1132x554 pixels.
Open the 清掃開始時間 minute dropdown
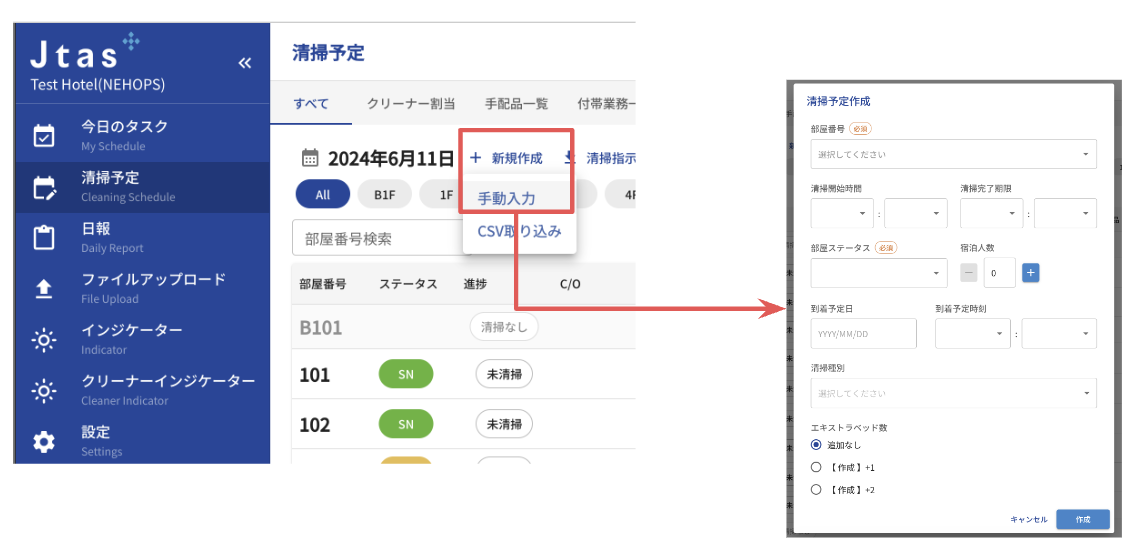[x=915, y=213]
